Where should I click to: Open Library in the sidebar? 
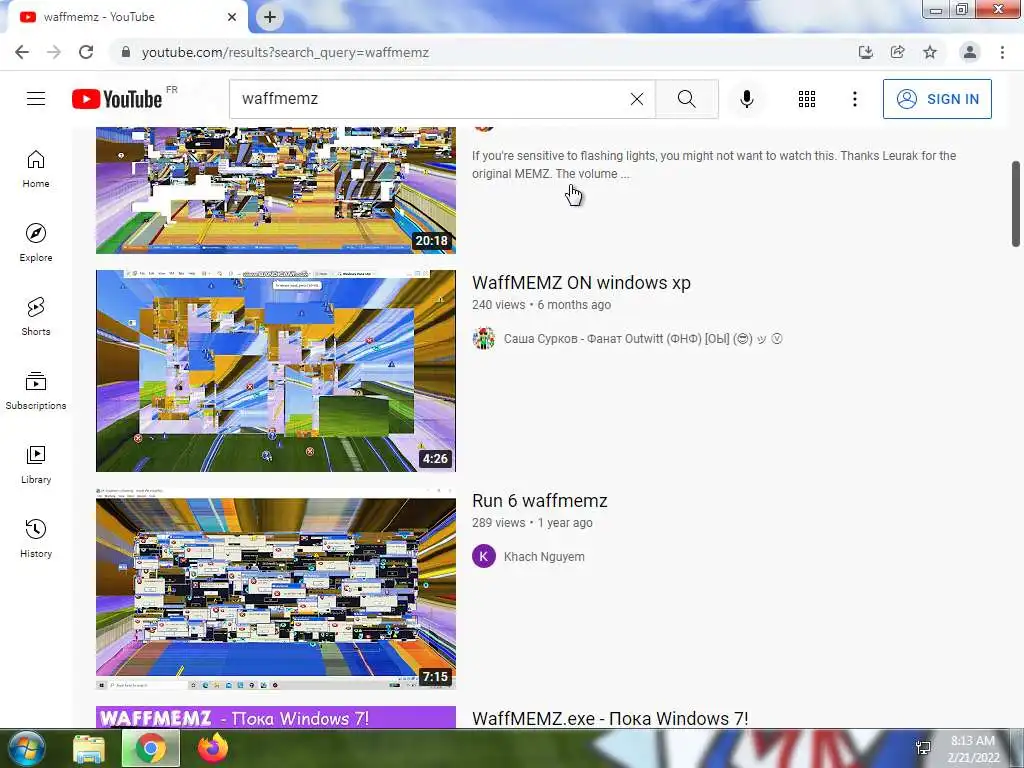[36, 464]
